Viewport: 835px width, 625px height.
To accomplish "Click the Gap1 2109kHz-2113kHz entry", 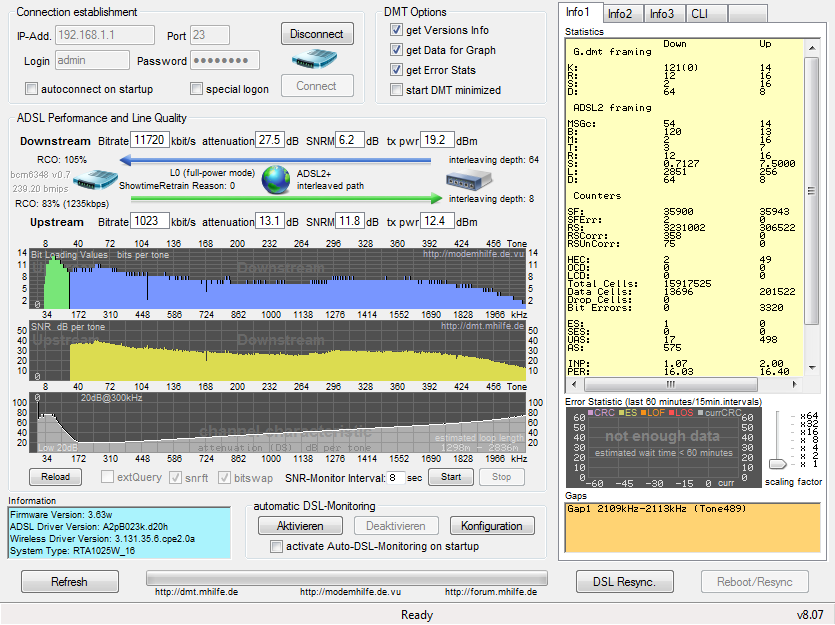I will pyautogui.click(x=656, y=509).
